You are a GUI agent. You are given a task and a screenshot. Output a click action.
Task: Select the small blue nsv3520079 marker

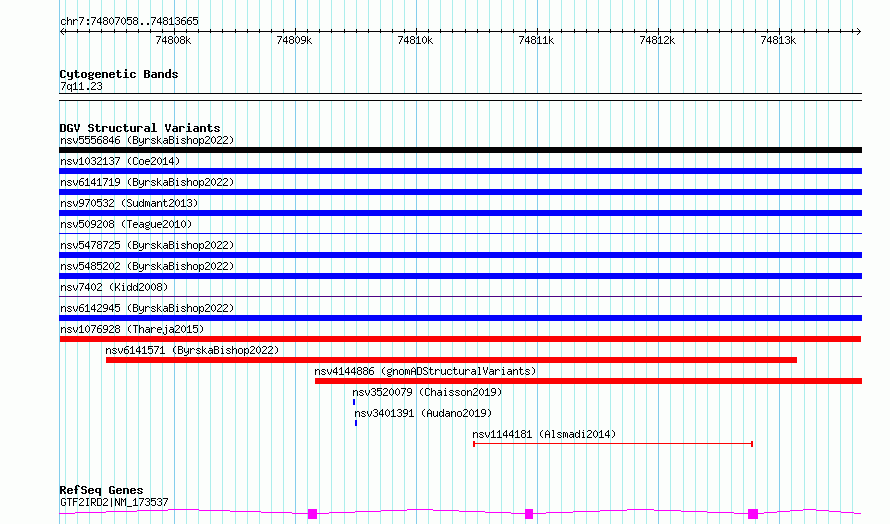point(354,402)
